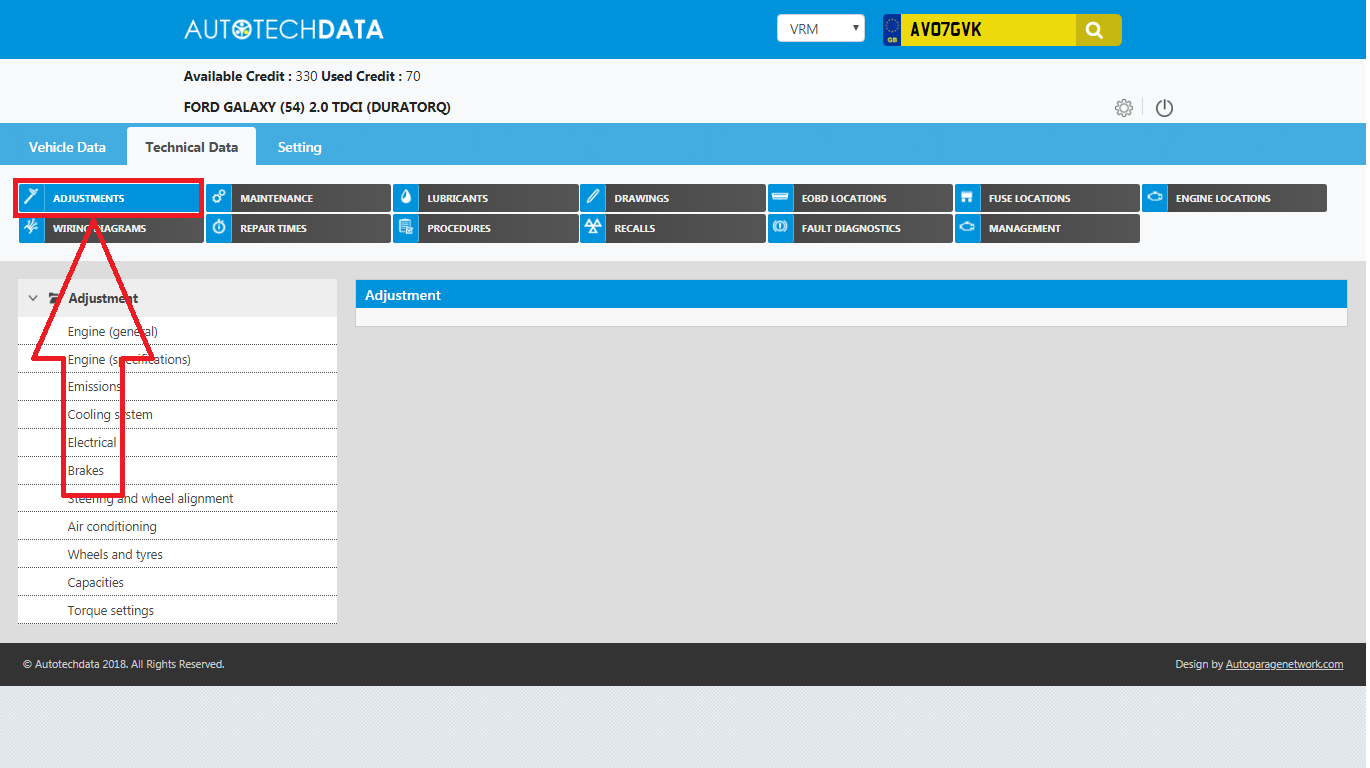Select Electrical in the adjustment list
This screenshot has height=768, width=1370.
(177, 443)
